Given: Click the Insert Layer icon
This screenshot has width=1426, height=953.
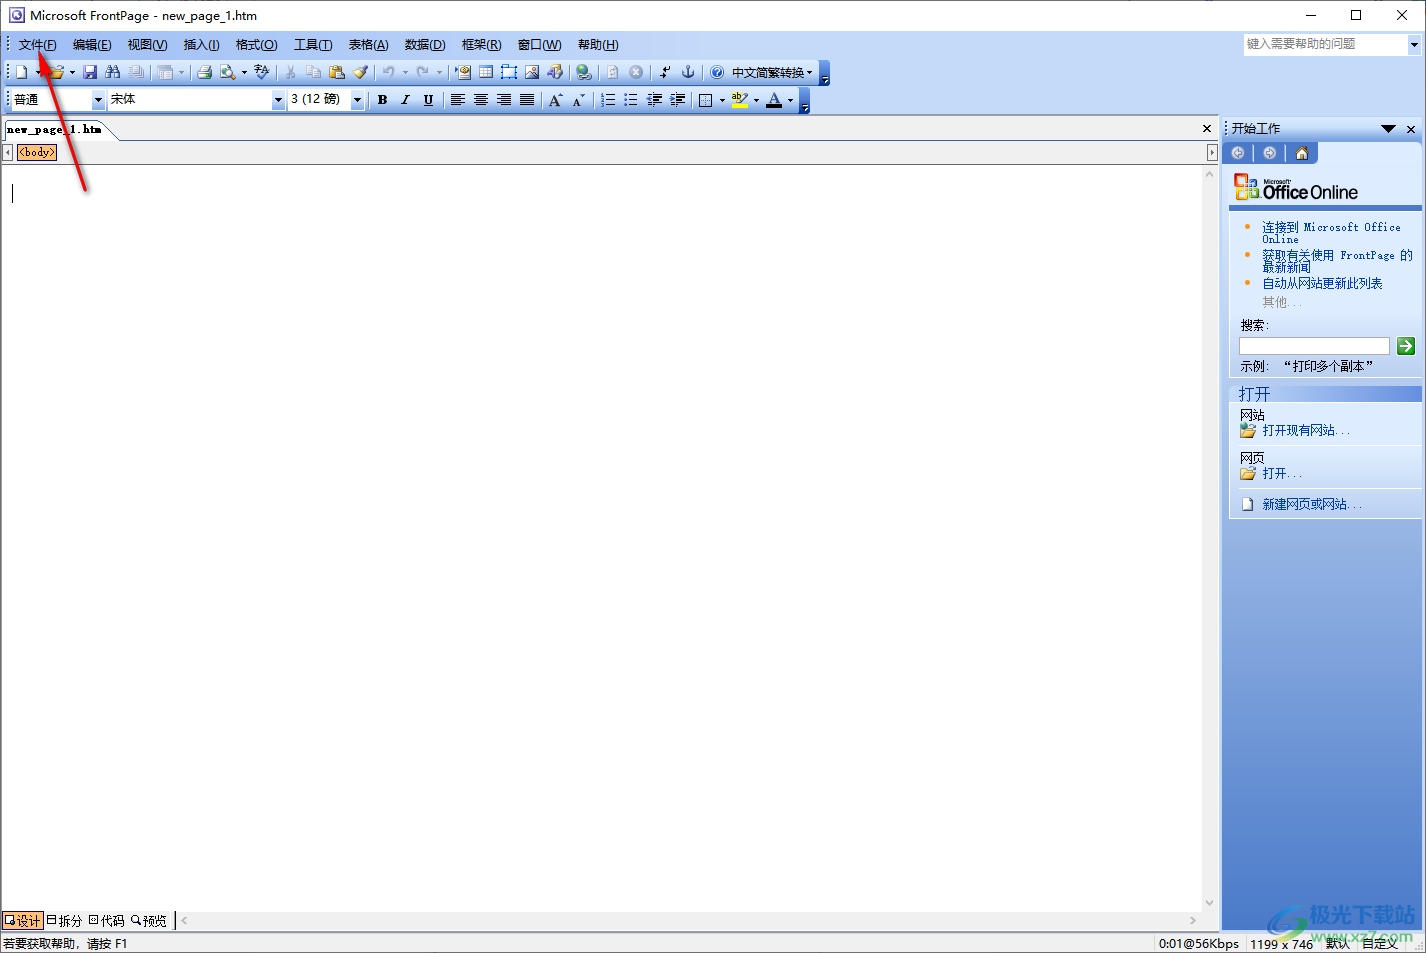Looking at the screenshot, I should click(x=509, y=72).
